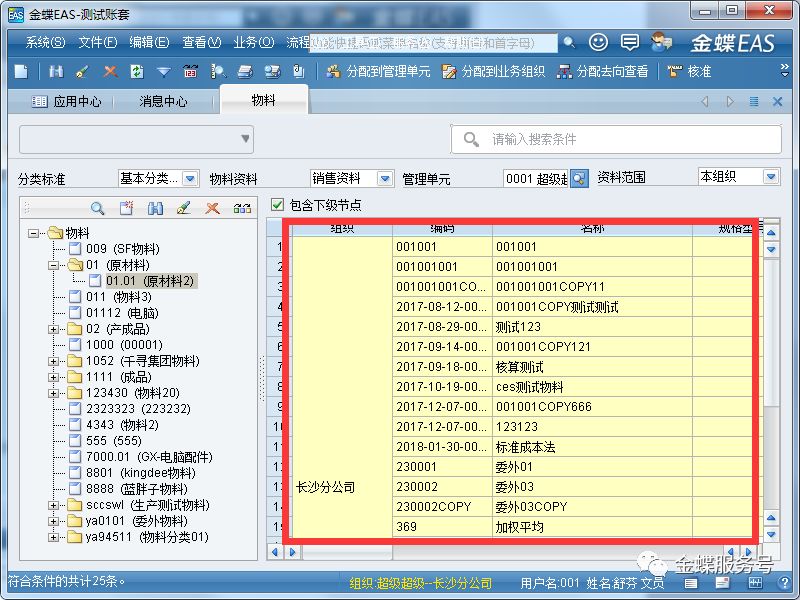
Task: Select tree item 01.01 (原材料2)
Action: pos(150,281)
